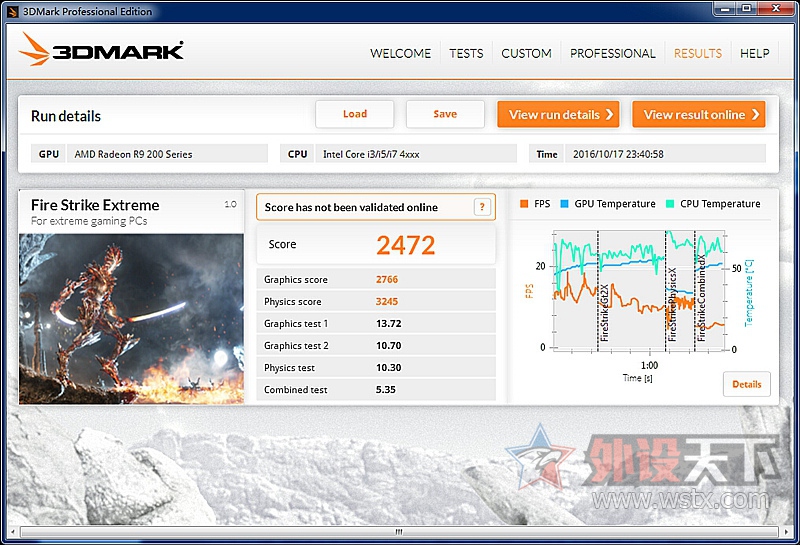Image resolution: width=800 pixels, height=545 pixels.
Task: Click the scrollbar left arrow
Action: (13, 532)
